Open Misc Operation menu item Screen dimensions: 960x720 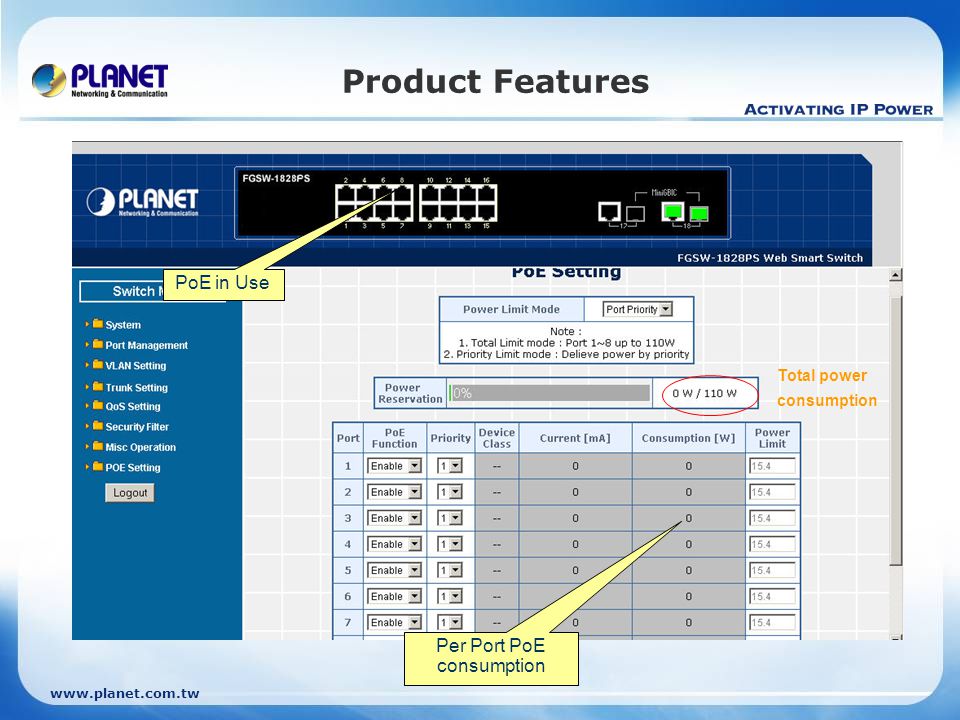[x=140, y=448]
